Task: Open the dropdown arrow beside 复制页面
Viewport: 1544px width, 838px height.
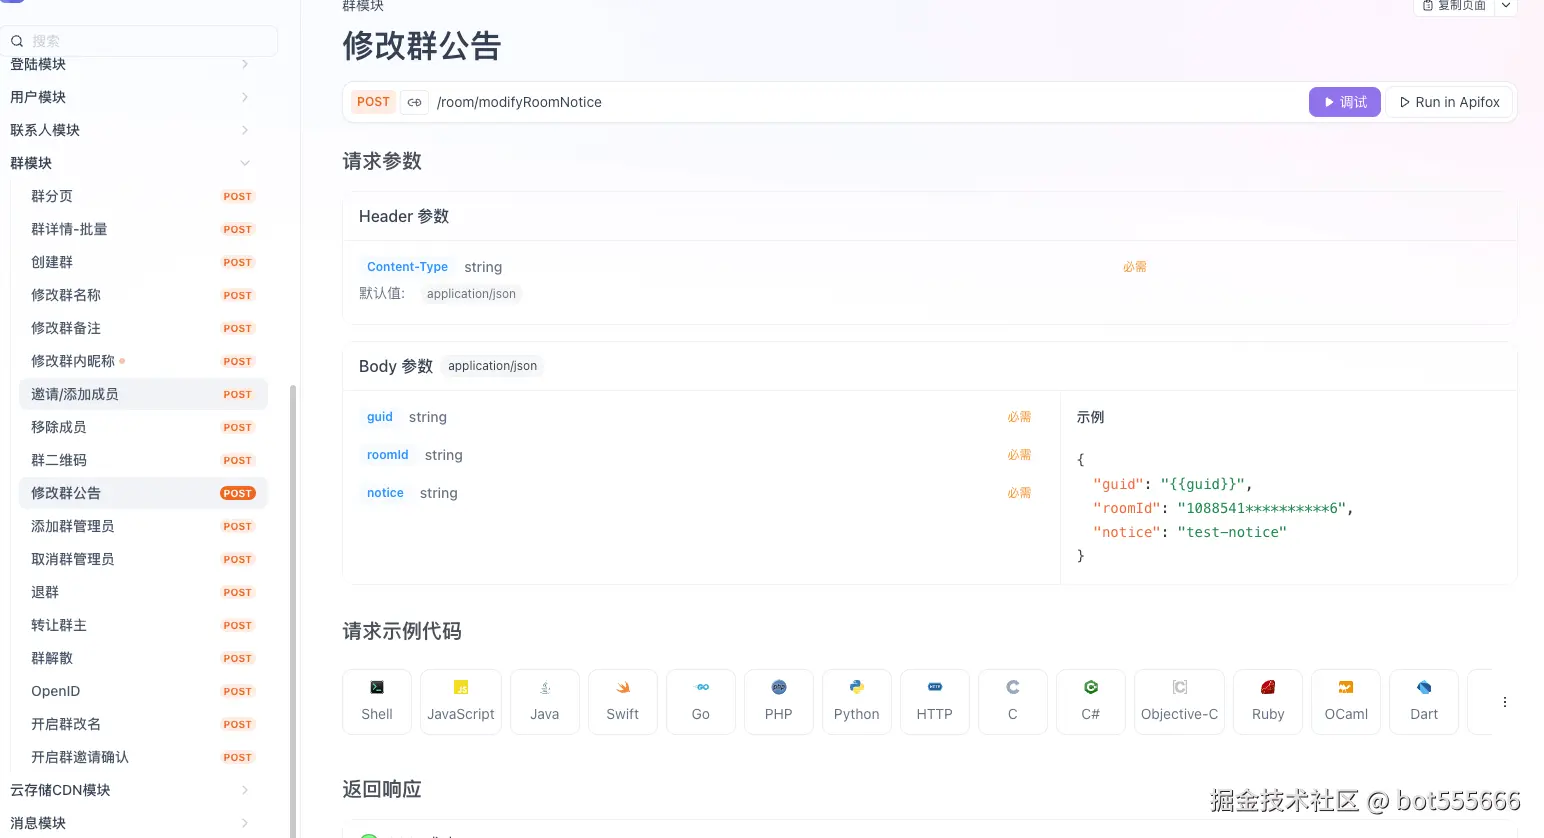Action: tap(1505, 6)
